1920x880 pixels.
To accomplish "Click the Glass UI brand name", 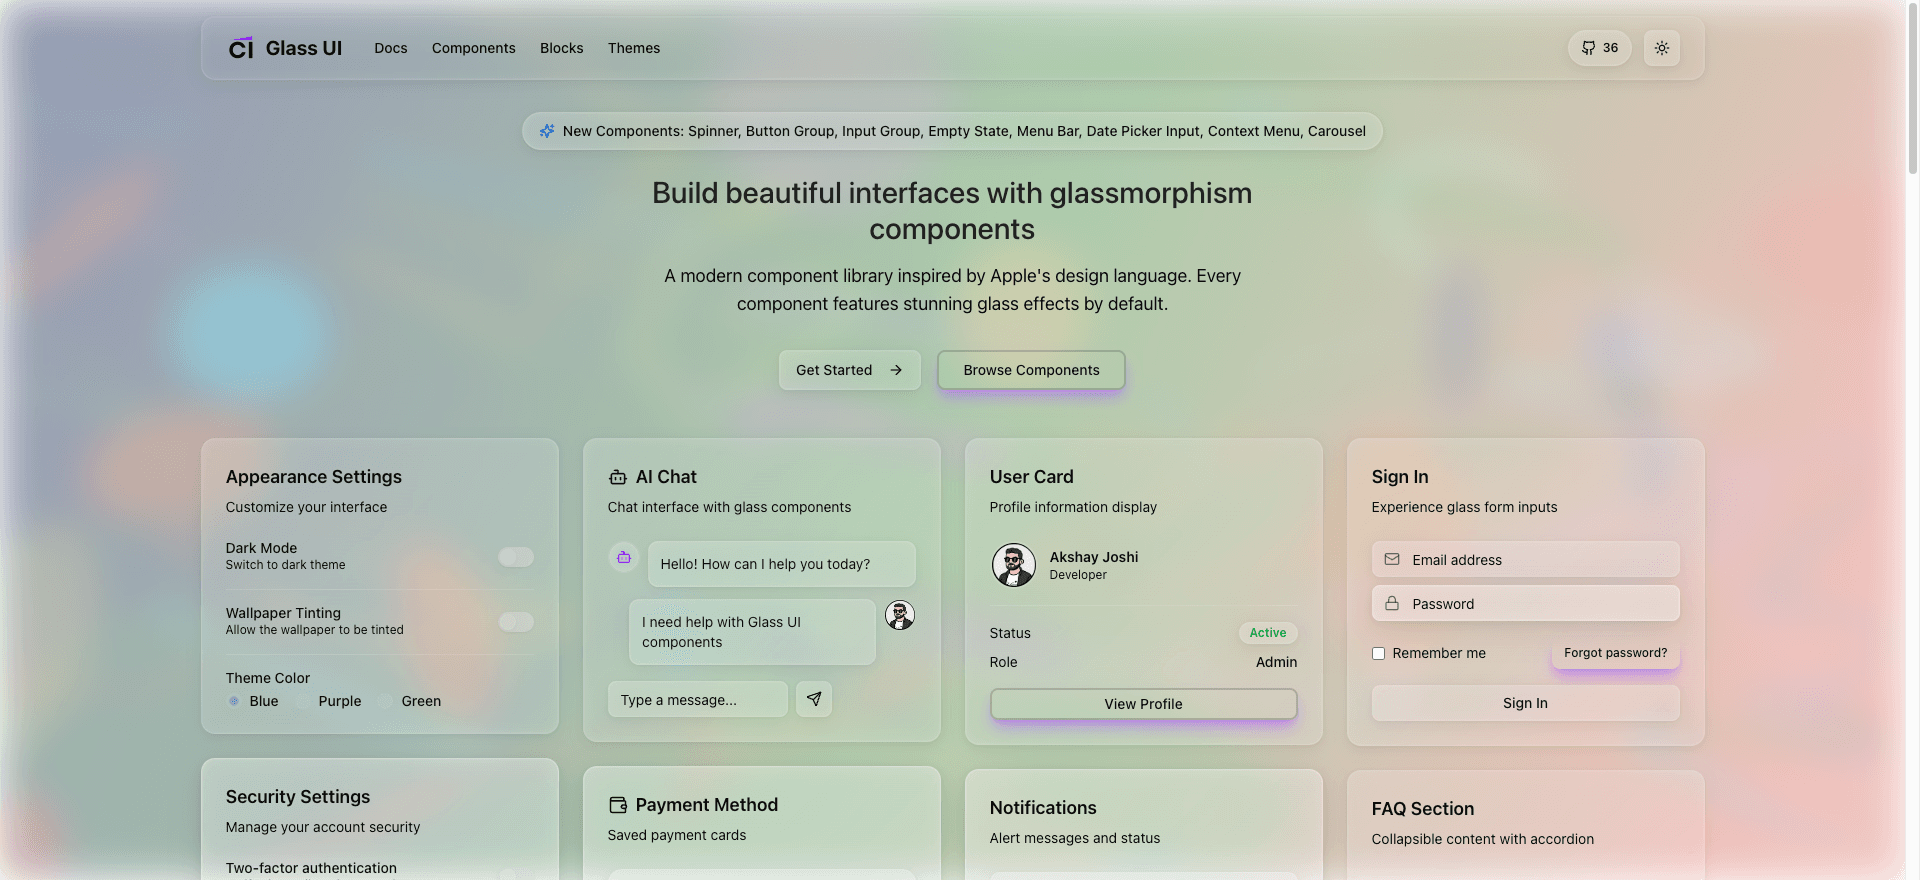I will (304, 48).
